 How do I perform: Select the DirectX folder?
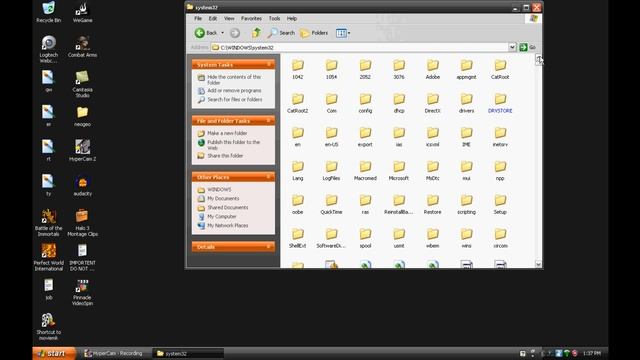coord(433,103)
